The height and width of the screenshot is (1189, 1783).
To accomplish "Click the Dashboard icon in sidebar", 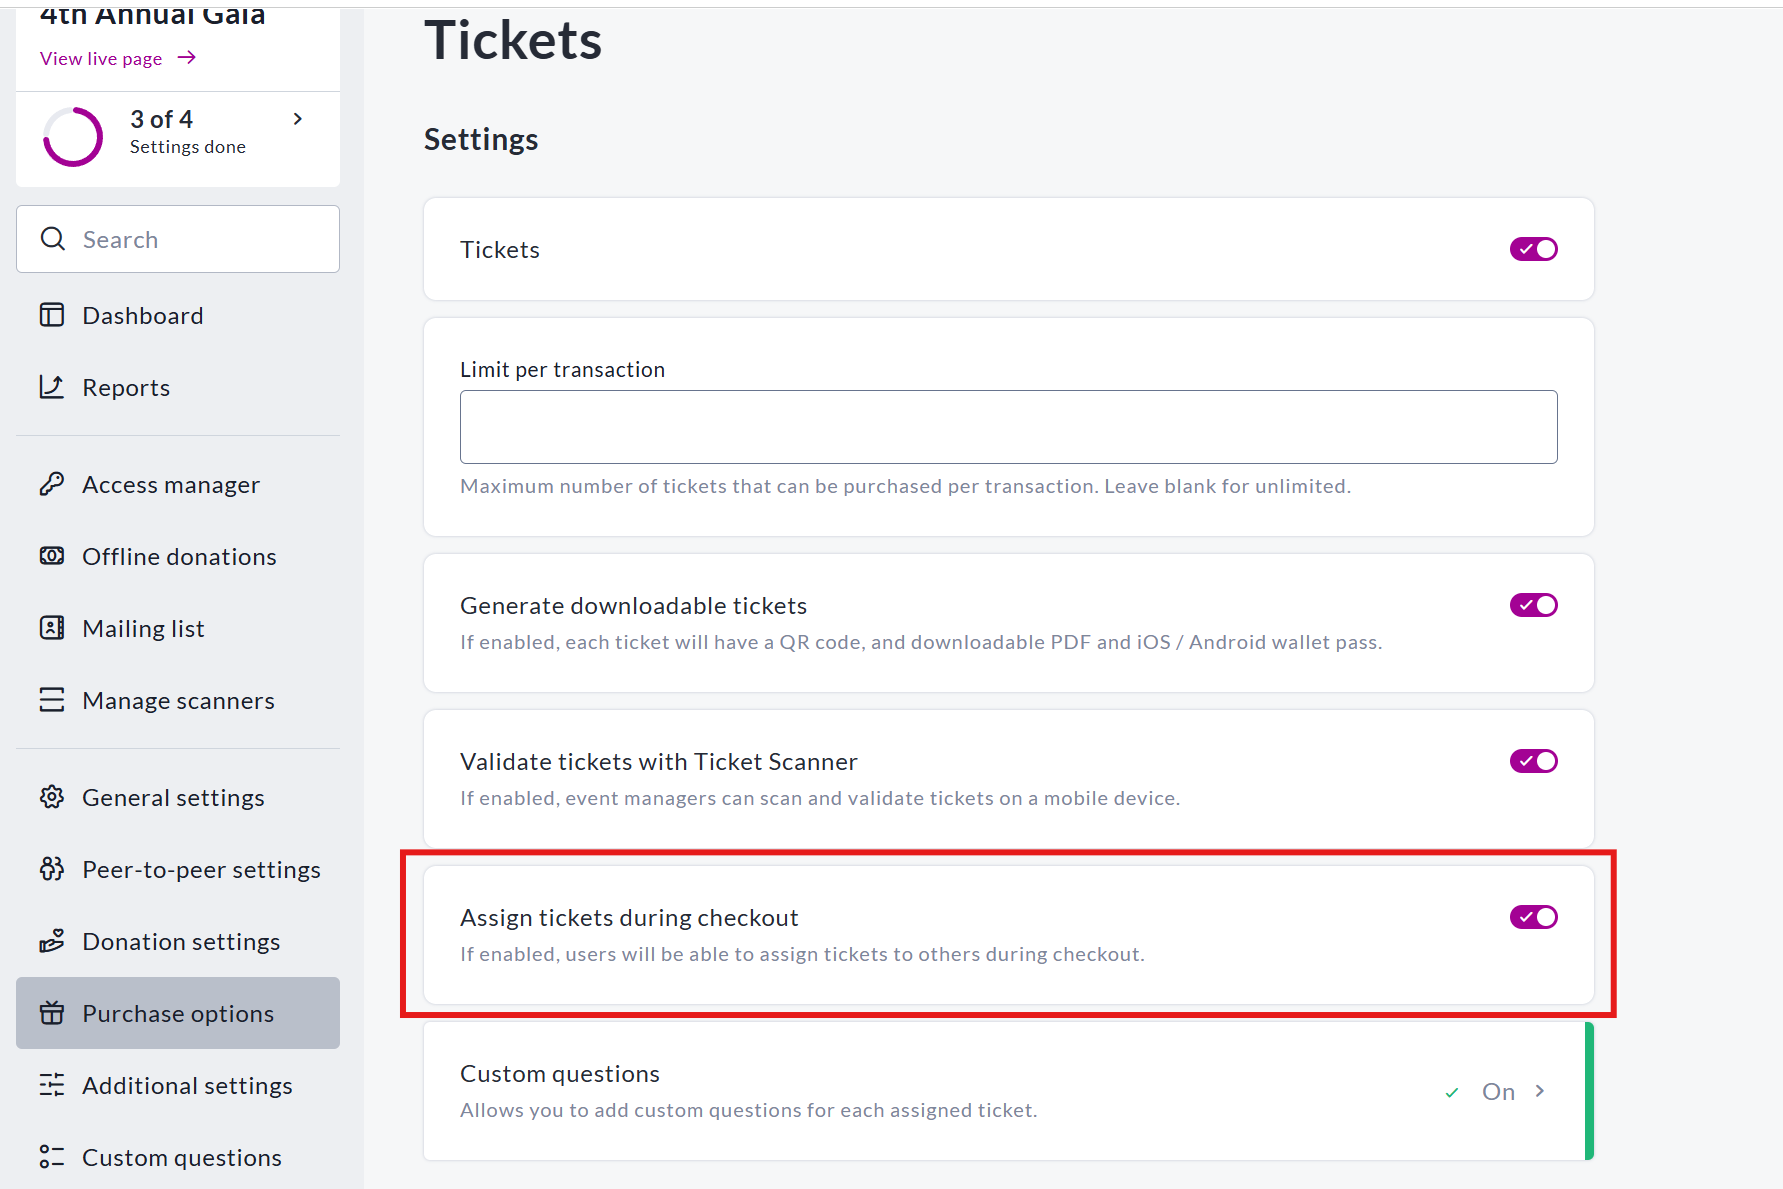I will point(52,315).
